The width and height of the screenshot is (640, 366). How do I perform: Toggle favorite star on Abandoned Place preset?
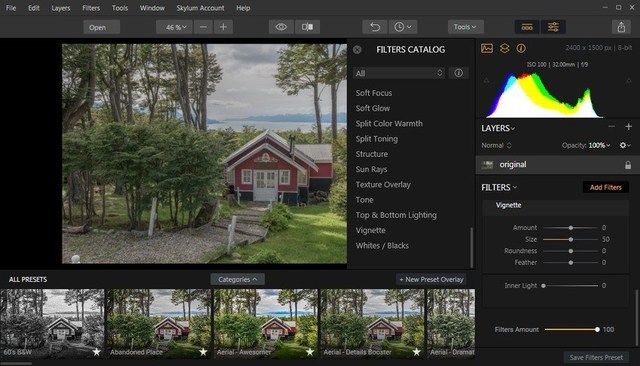coord(203,352)
